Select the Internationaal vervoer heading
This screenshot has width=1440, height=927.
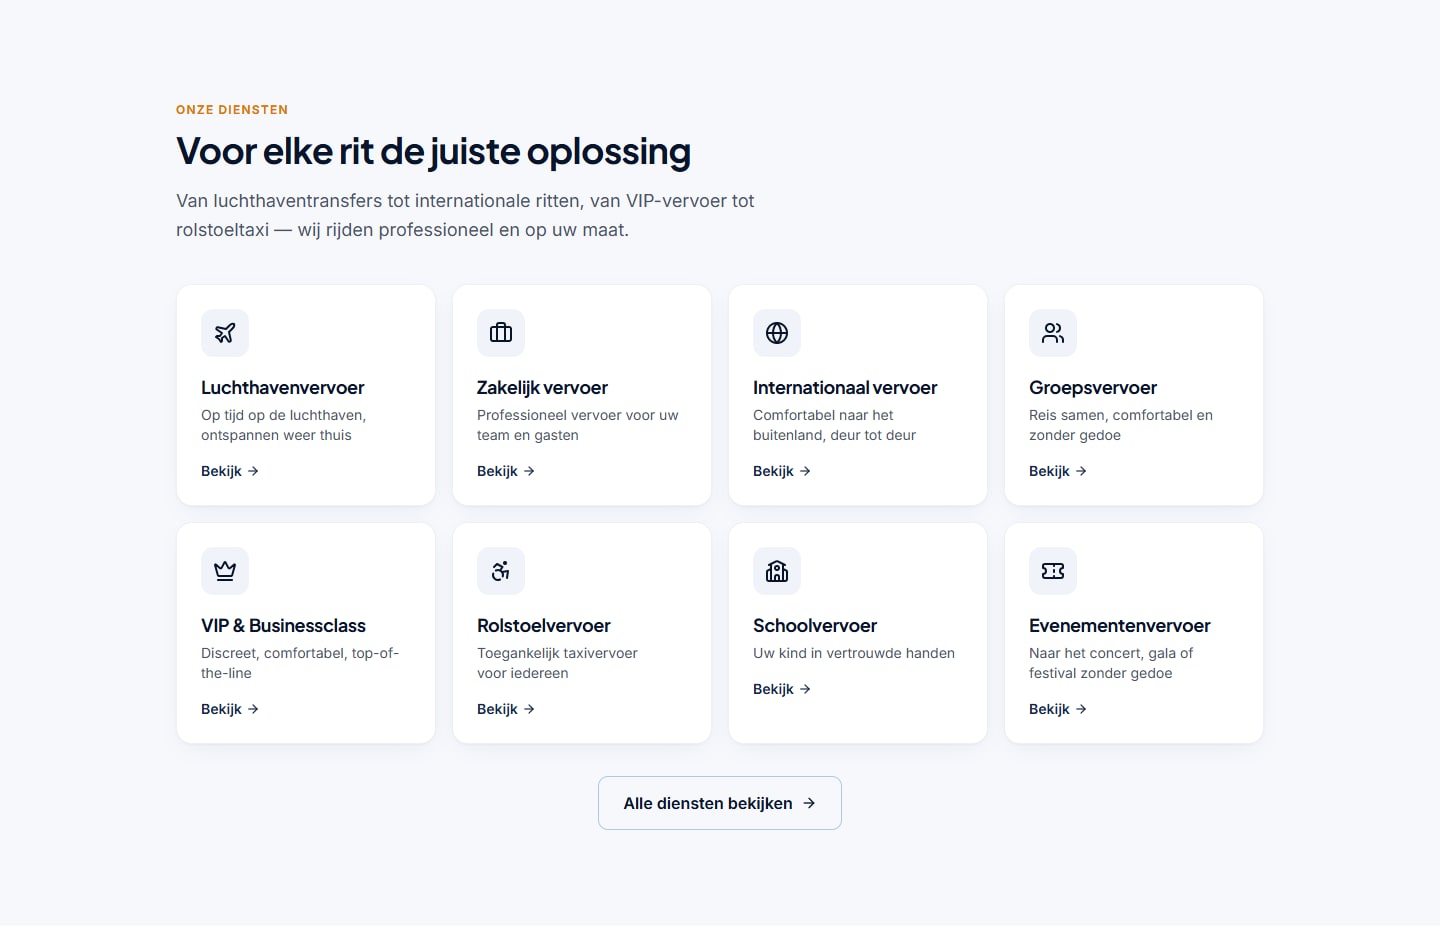[845, 388]
